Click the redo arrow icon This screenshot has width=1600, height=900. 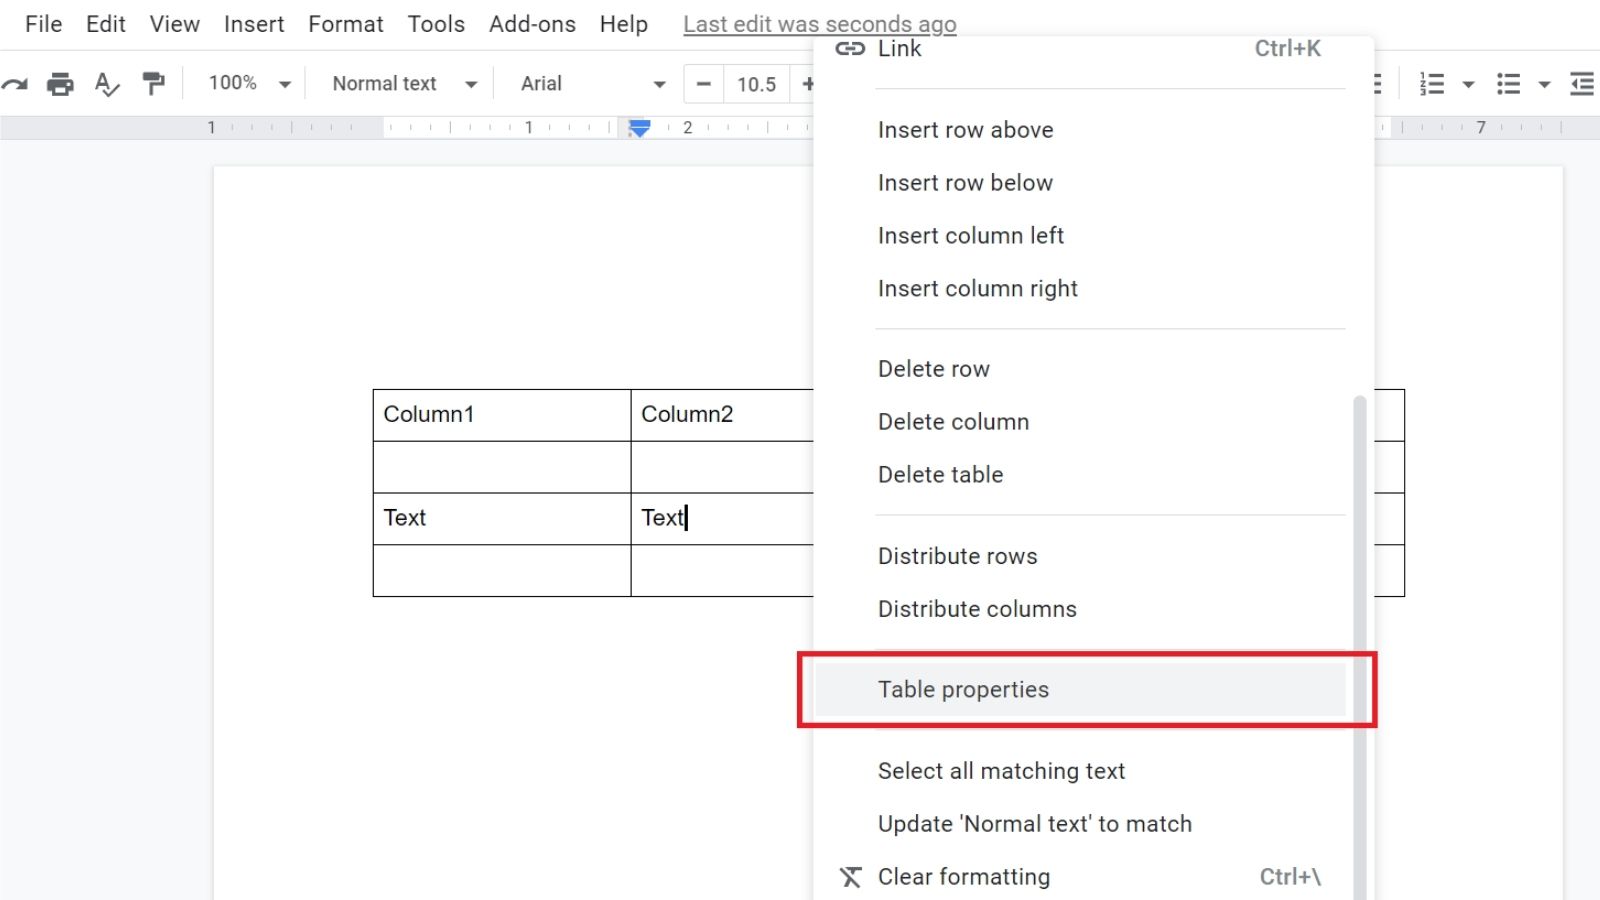[14, 84]
